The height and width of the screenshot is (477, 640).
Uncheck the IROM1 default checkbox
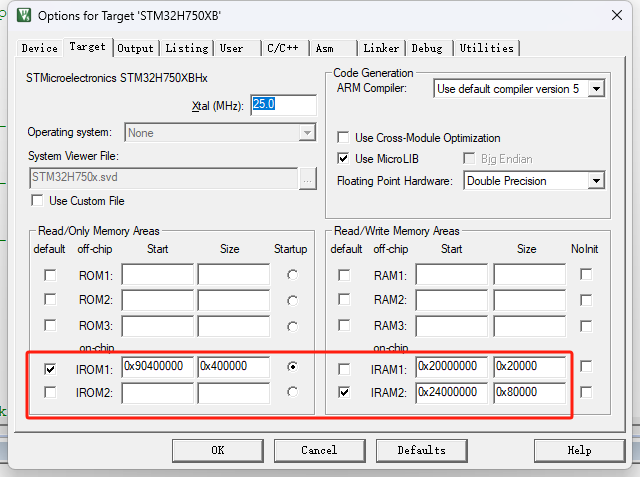tap(50, 367)
